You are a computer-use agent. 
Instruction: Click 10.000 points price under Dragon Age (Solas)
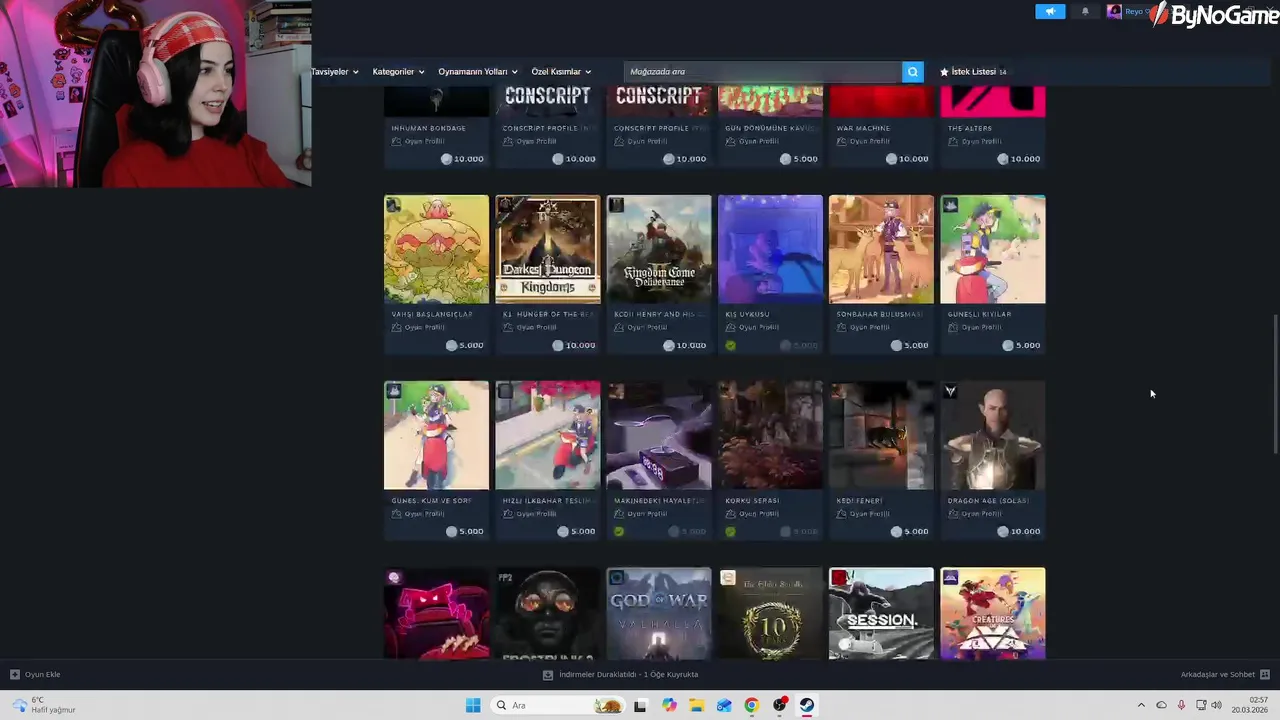click(1018, 531)
